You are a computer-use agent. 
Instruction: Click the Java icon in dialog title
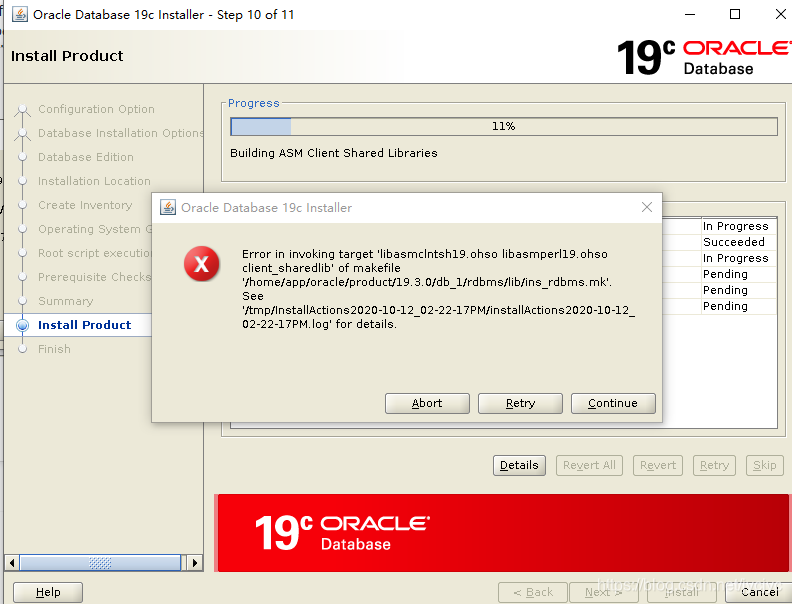(x=168, y=207)
